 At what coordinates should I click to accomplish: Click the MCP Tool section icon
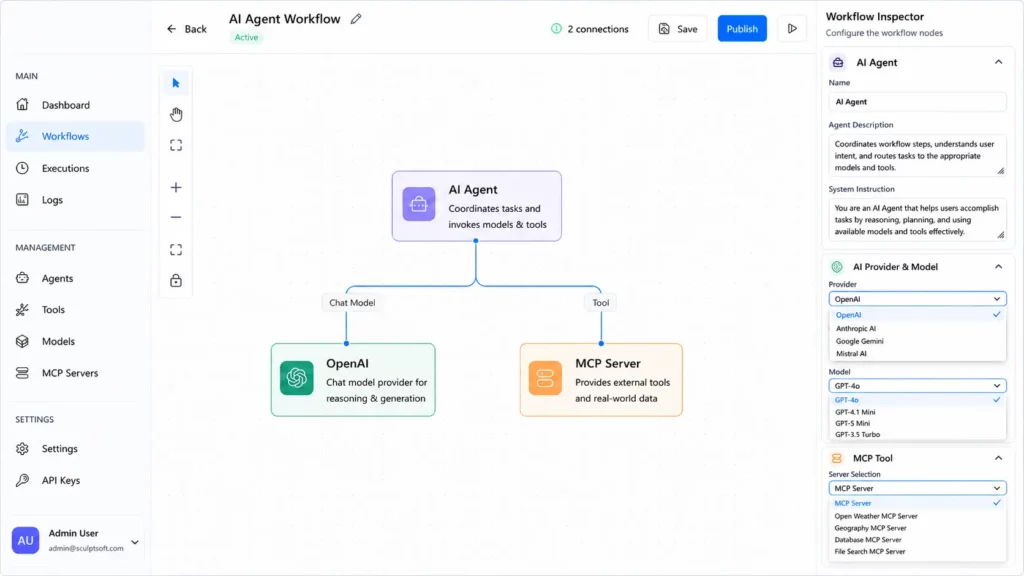(x=837, y=458)
